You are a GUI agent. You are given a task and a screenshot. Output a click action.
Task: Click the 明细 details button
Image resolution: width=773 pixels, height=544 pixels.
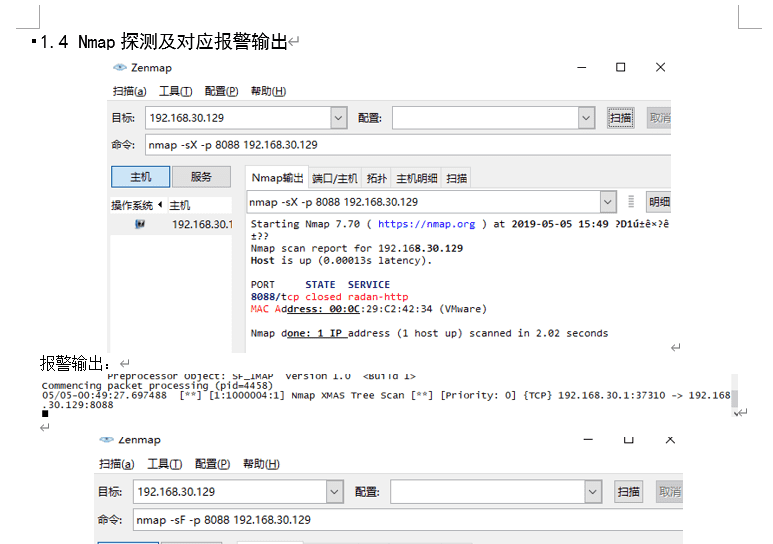[x=659, y=202]
